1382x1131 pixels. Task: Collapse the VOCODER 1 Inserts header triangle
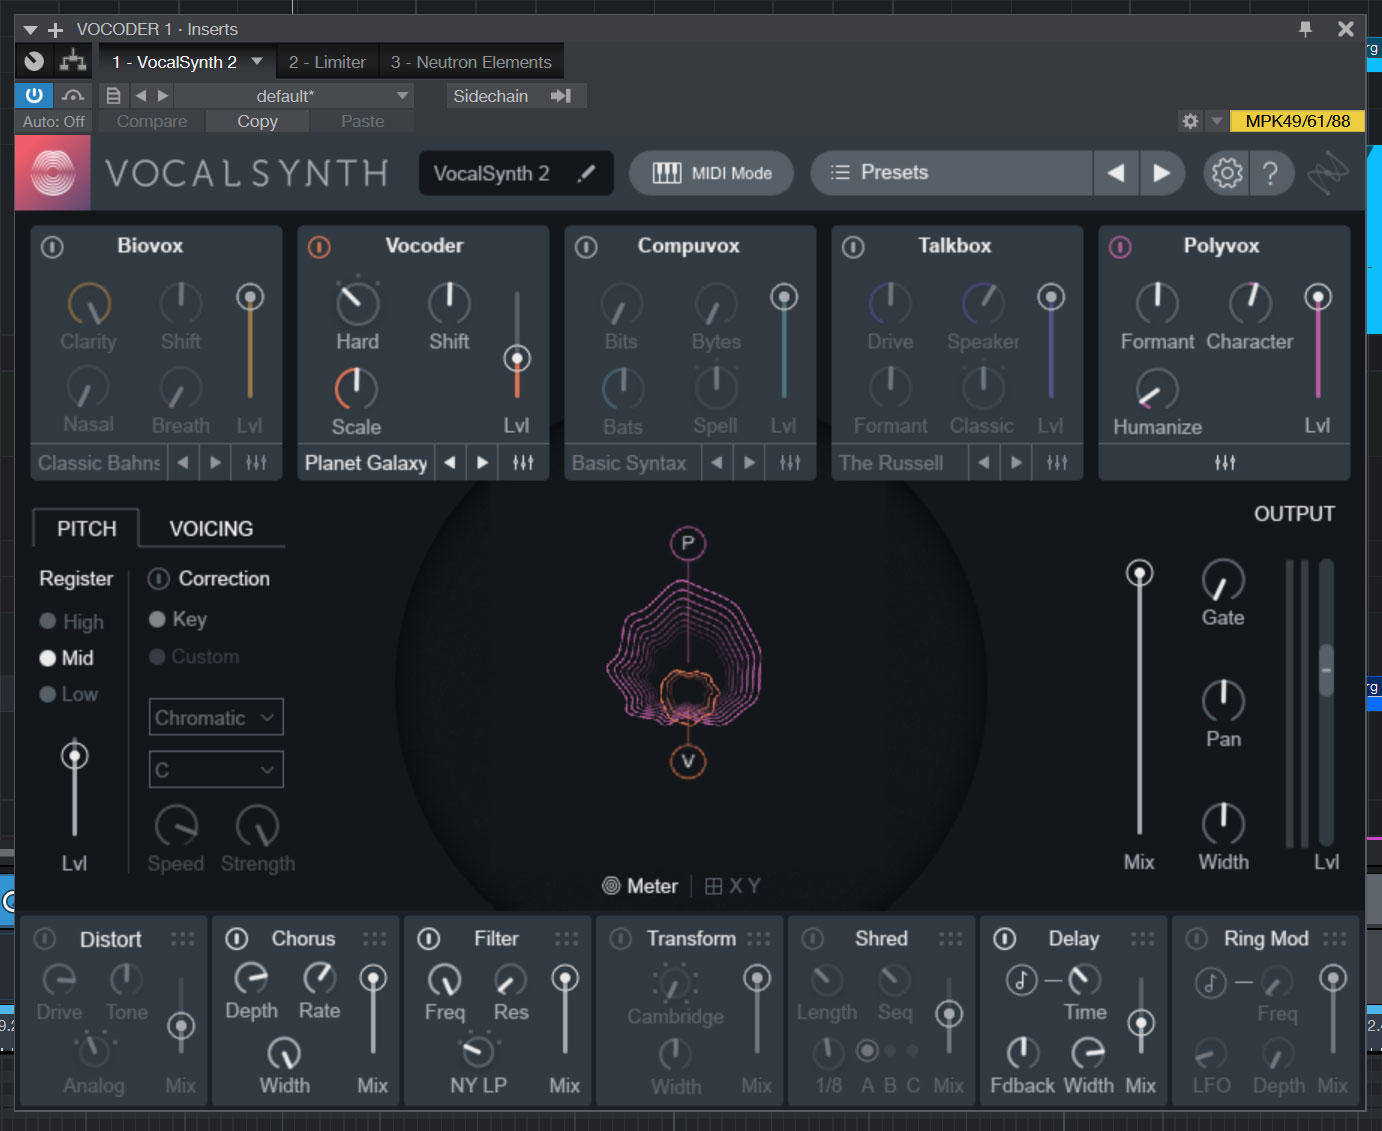31,30
